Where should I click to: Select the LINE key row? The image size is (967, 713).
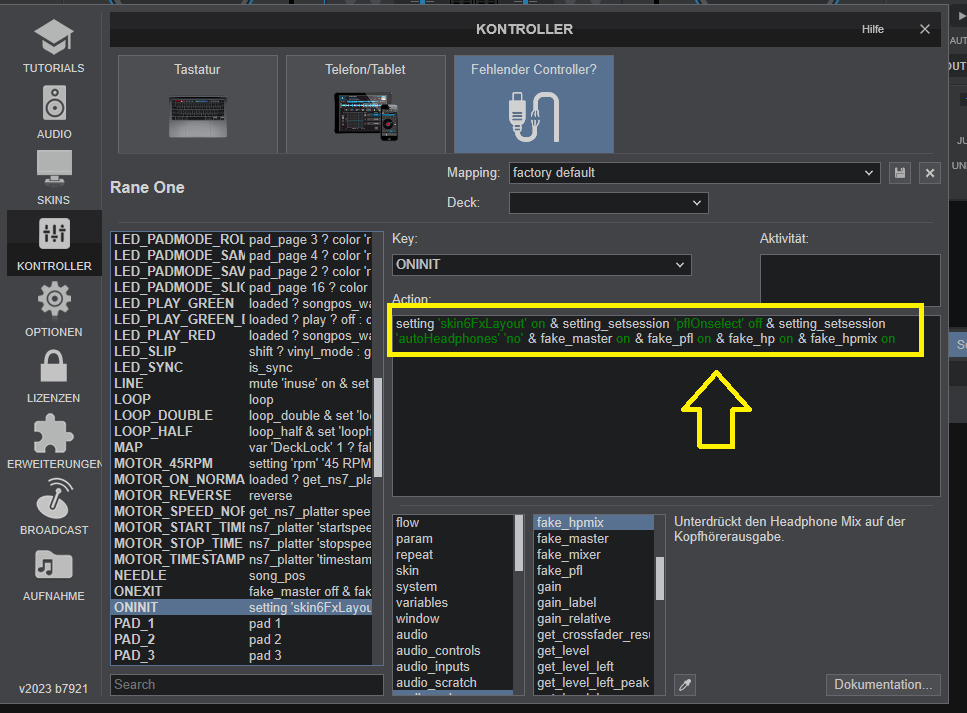pos(242,383)
